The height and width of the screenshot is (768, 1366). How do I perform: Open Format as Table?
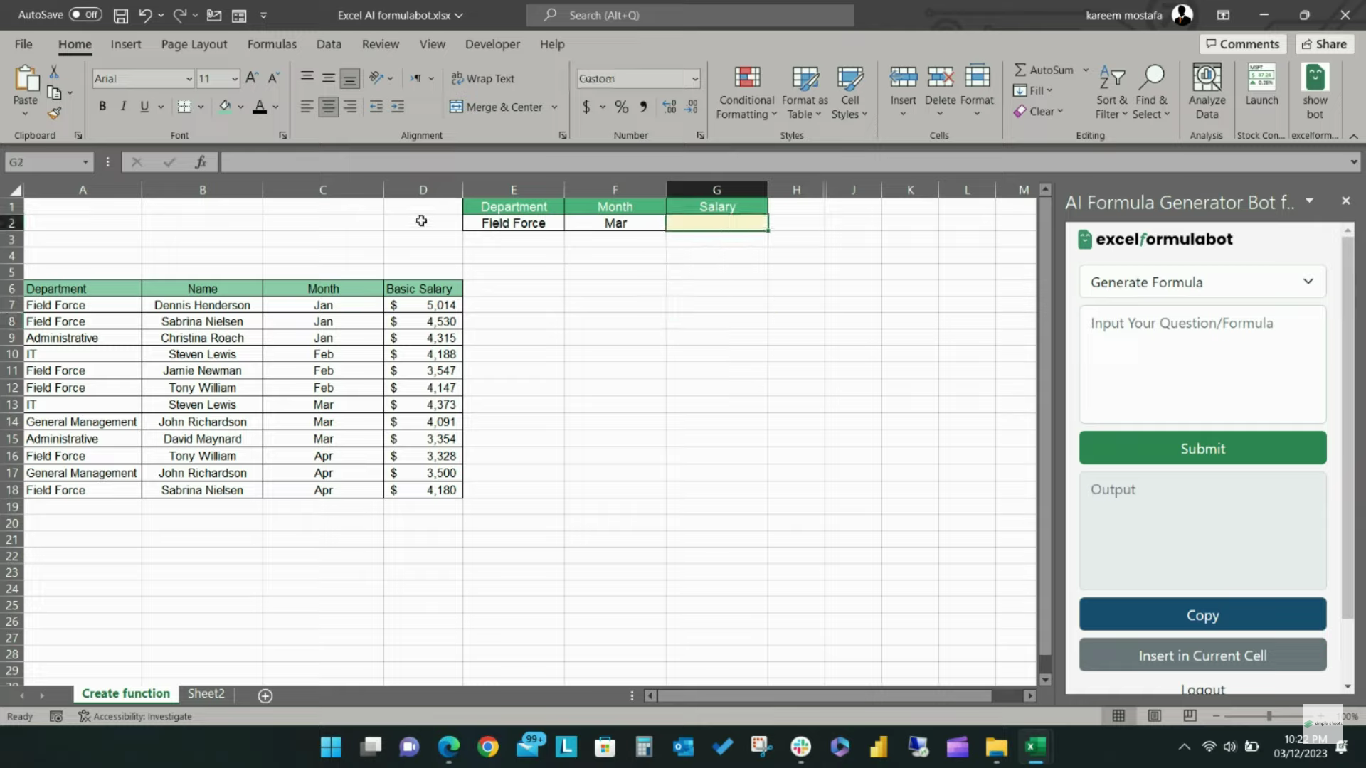point(805,93)
